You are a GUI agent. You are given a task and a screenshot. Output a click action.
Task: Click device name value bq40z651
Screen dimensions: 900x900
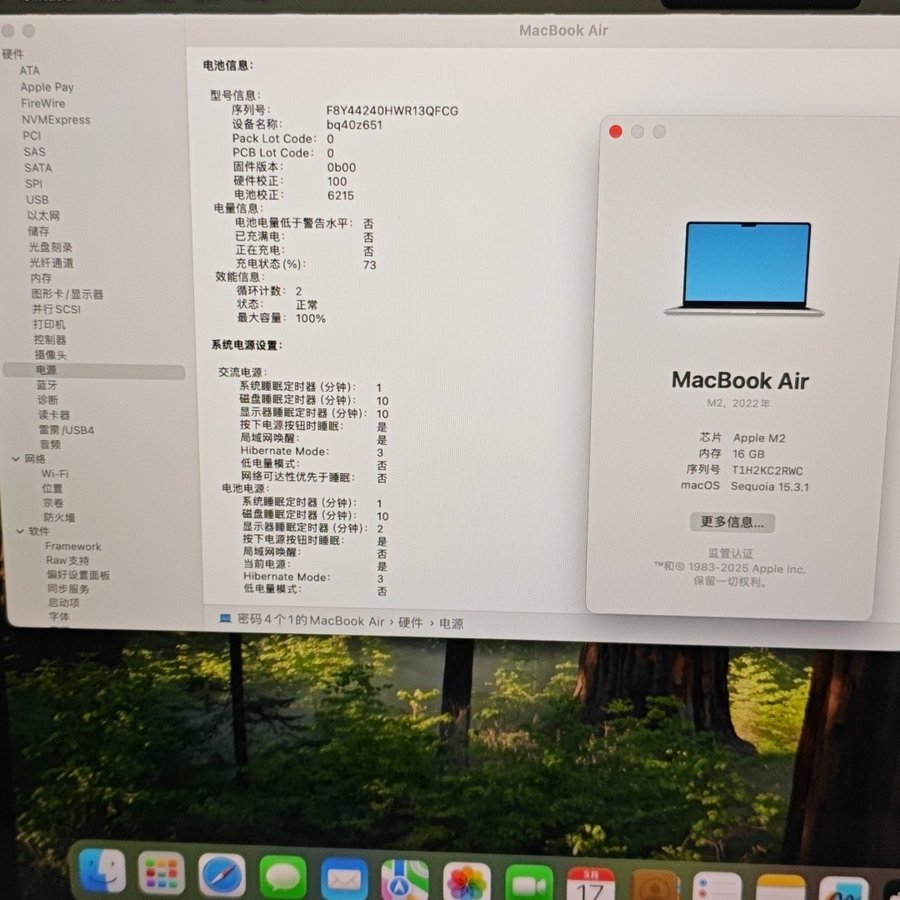coord(354,125)
